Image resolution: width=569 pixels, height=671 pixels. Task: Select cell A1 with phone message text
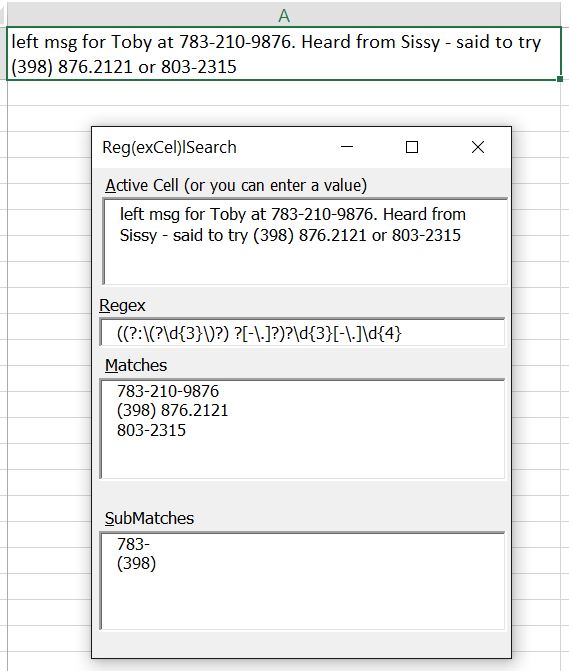pos(284,53)
